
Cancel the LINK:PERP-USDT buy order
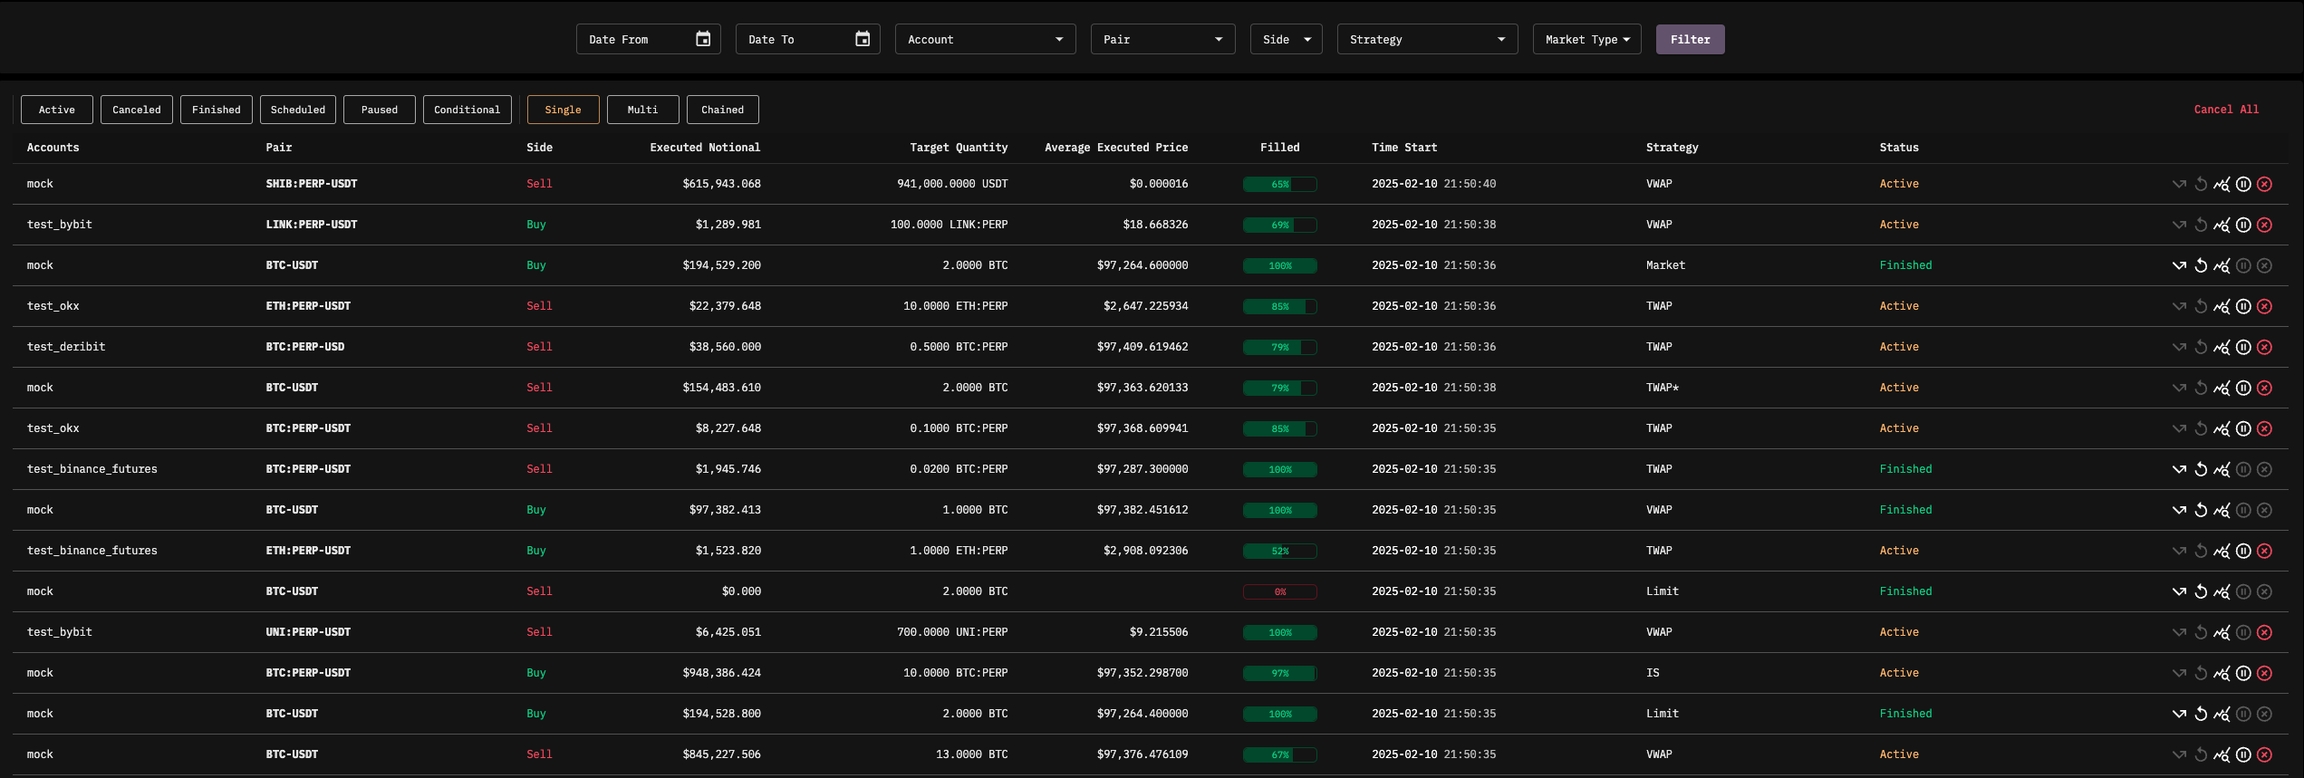tap(2264, 225)
